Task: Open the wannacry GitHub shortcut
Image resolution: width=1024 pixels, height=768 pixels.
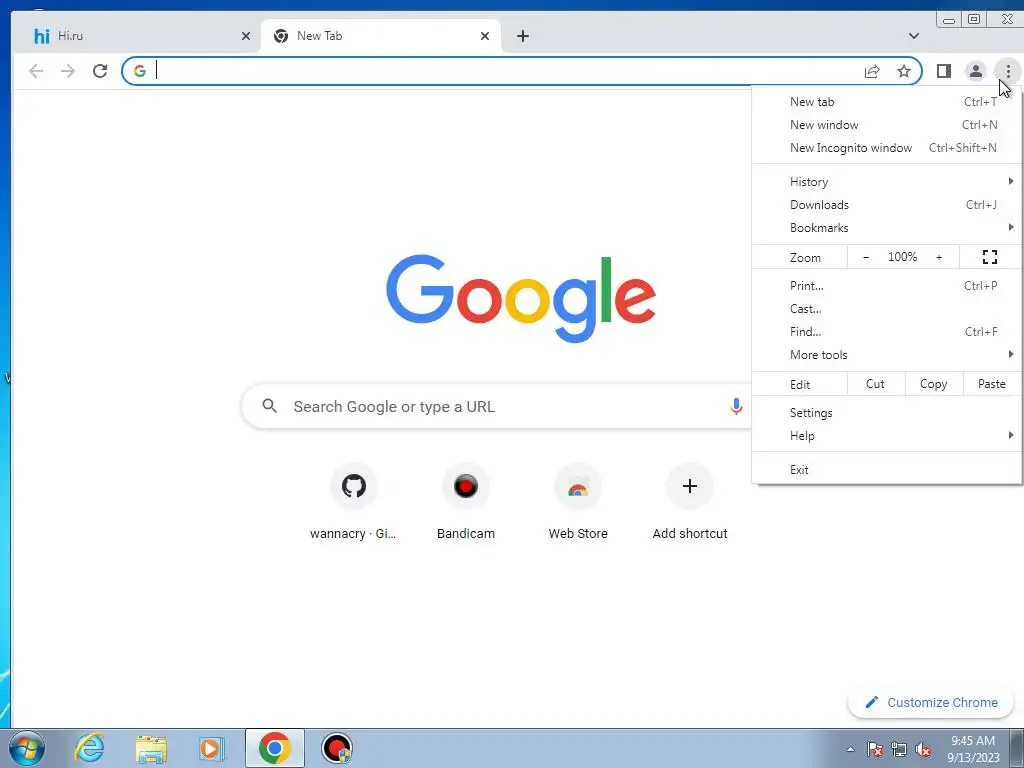Action: pos(353,502)
